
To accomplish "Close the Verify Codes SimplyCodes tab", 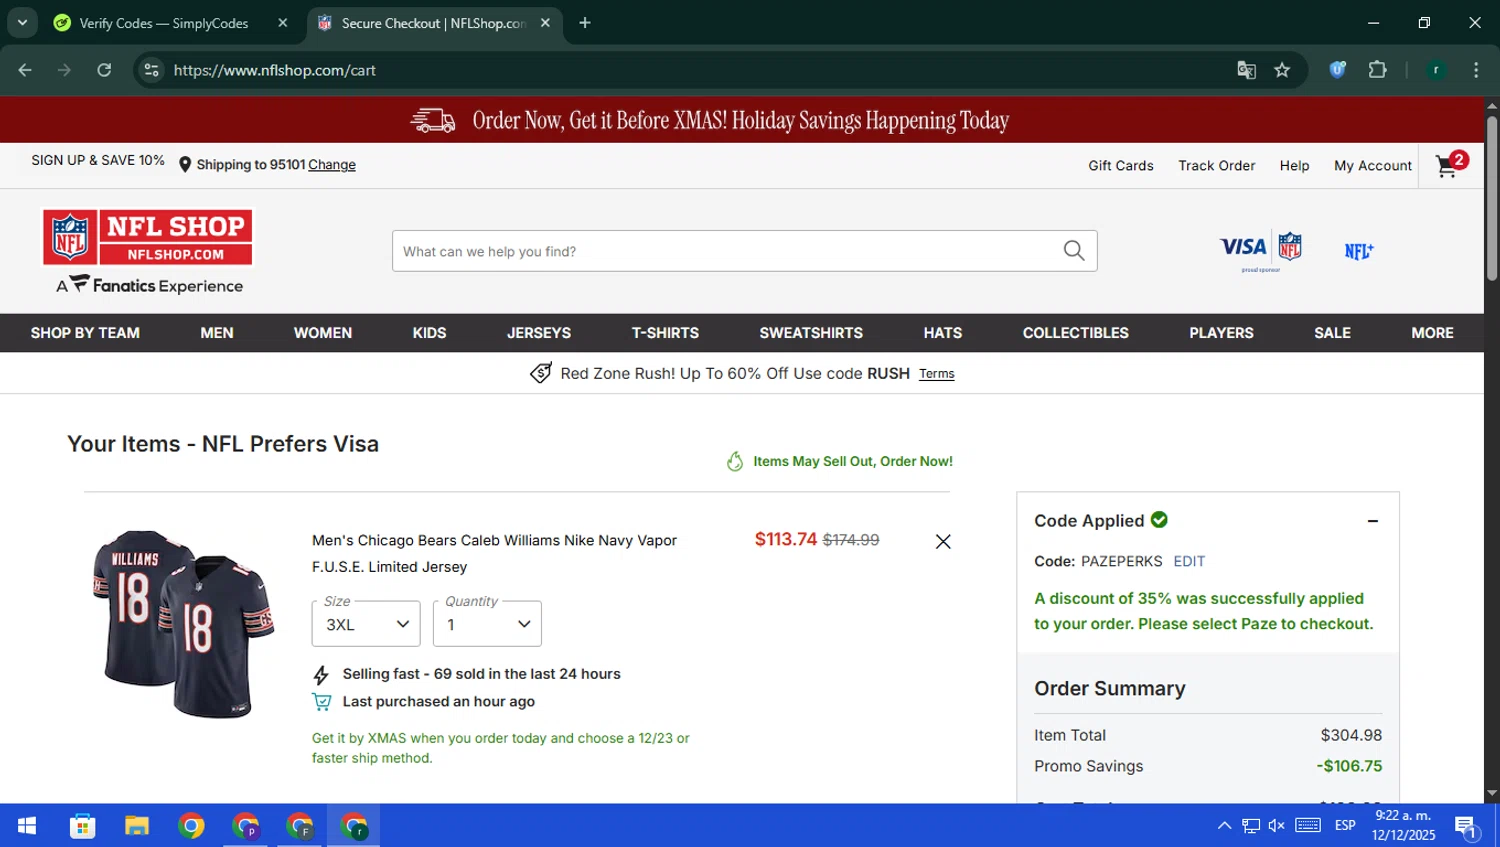I will [283, 23].
